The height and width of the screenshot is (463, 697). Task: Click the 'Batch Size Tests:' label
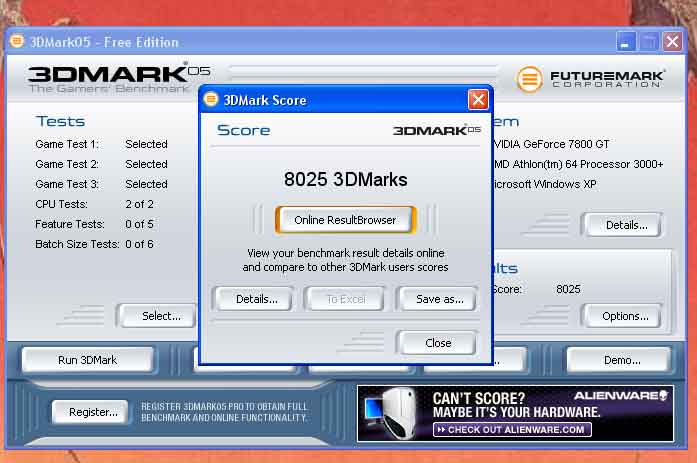click(77, 244)
